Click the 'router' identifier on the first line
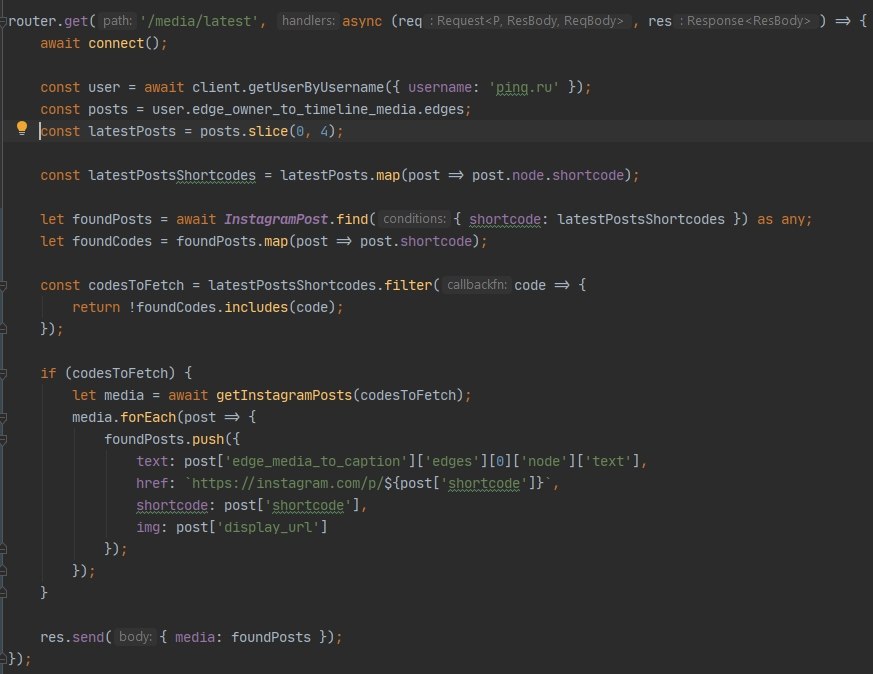The width and height of the screenshot is (873, 674). click(x=32, y=21)
